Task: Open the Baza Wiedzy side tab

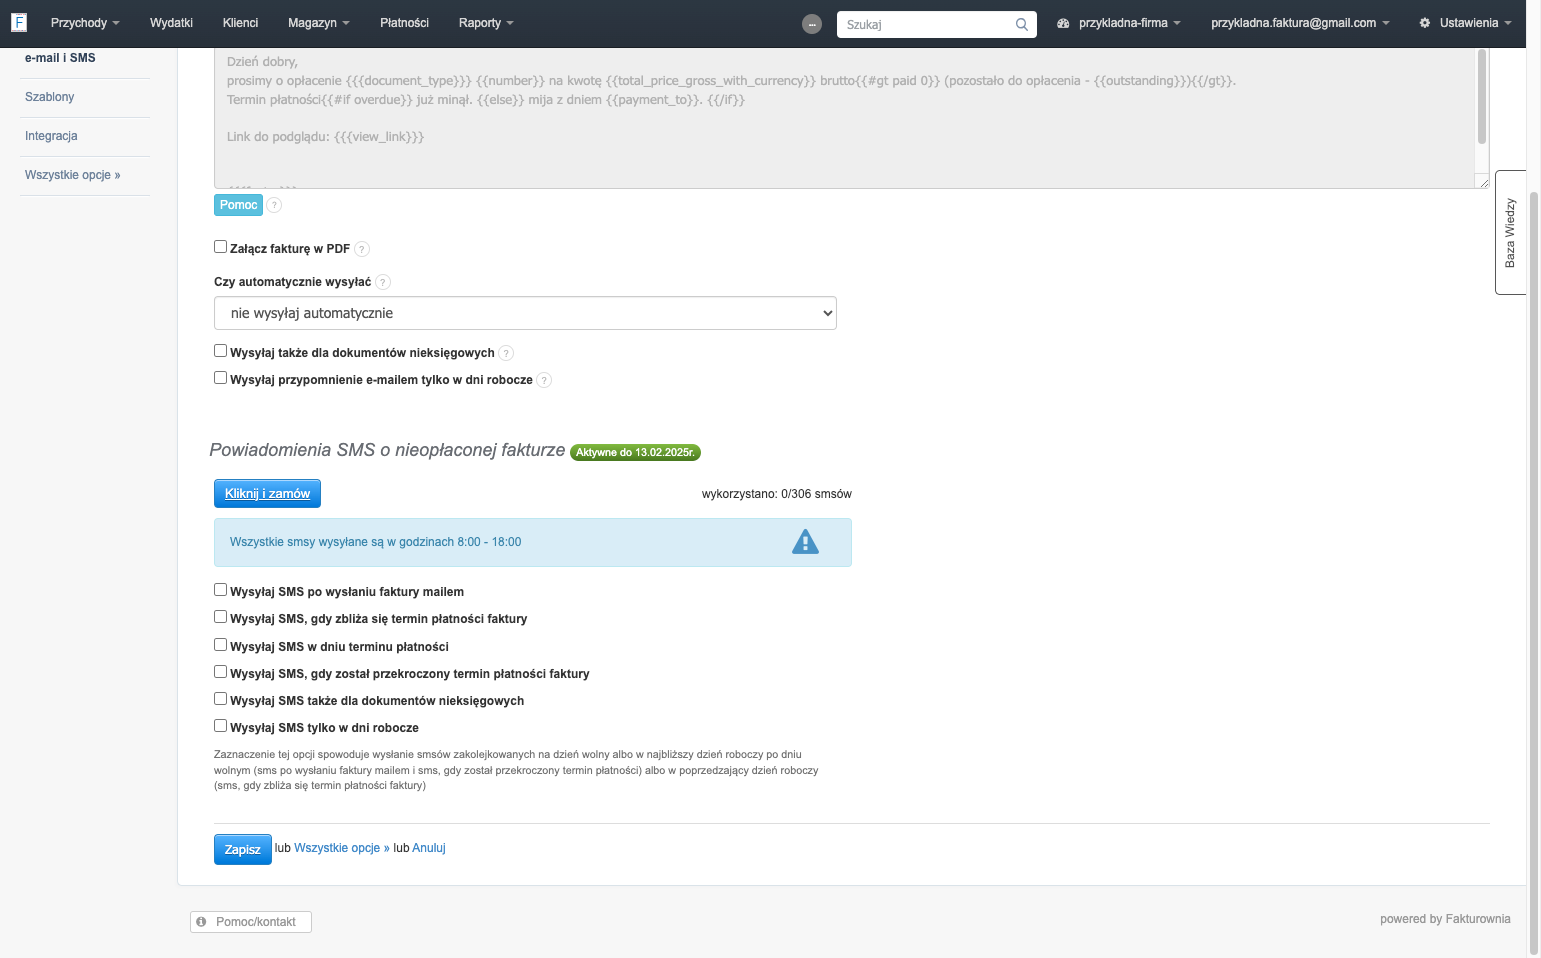Action: [x=1510, y=232]
